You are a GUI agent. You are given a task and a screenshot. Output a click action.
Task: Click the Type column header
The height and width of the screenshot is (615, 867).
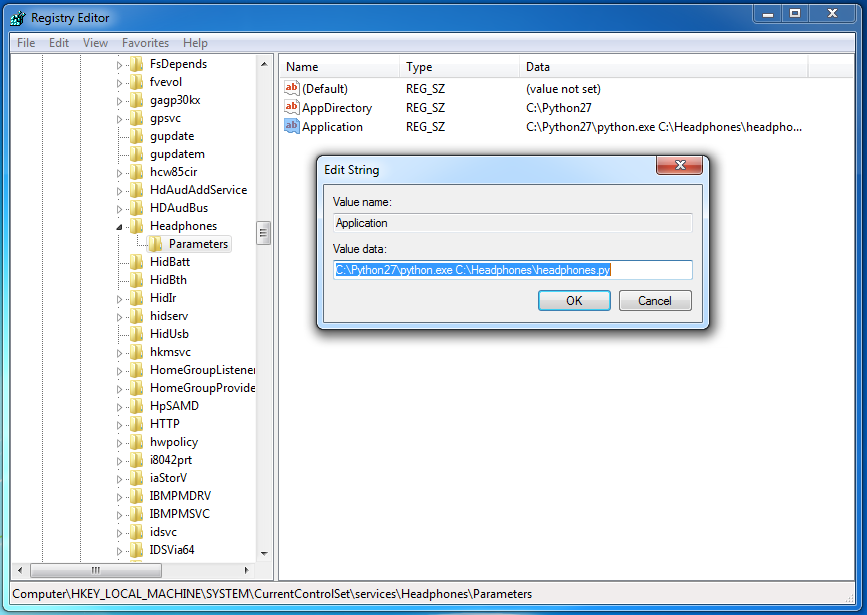pos(459,67)
